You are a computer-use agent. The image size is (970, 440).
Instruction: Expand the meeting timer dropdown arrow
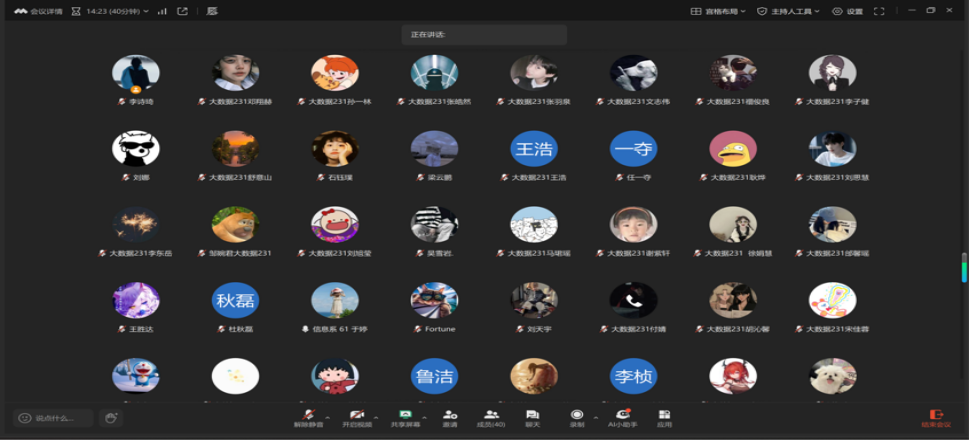[x=147, y=11]
